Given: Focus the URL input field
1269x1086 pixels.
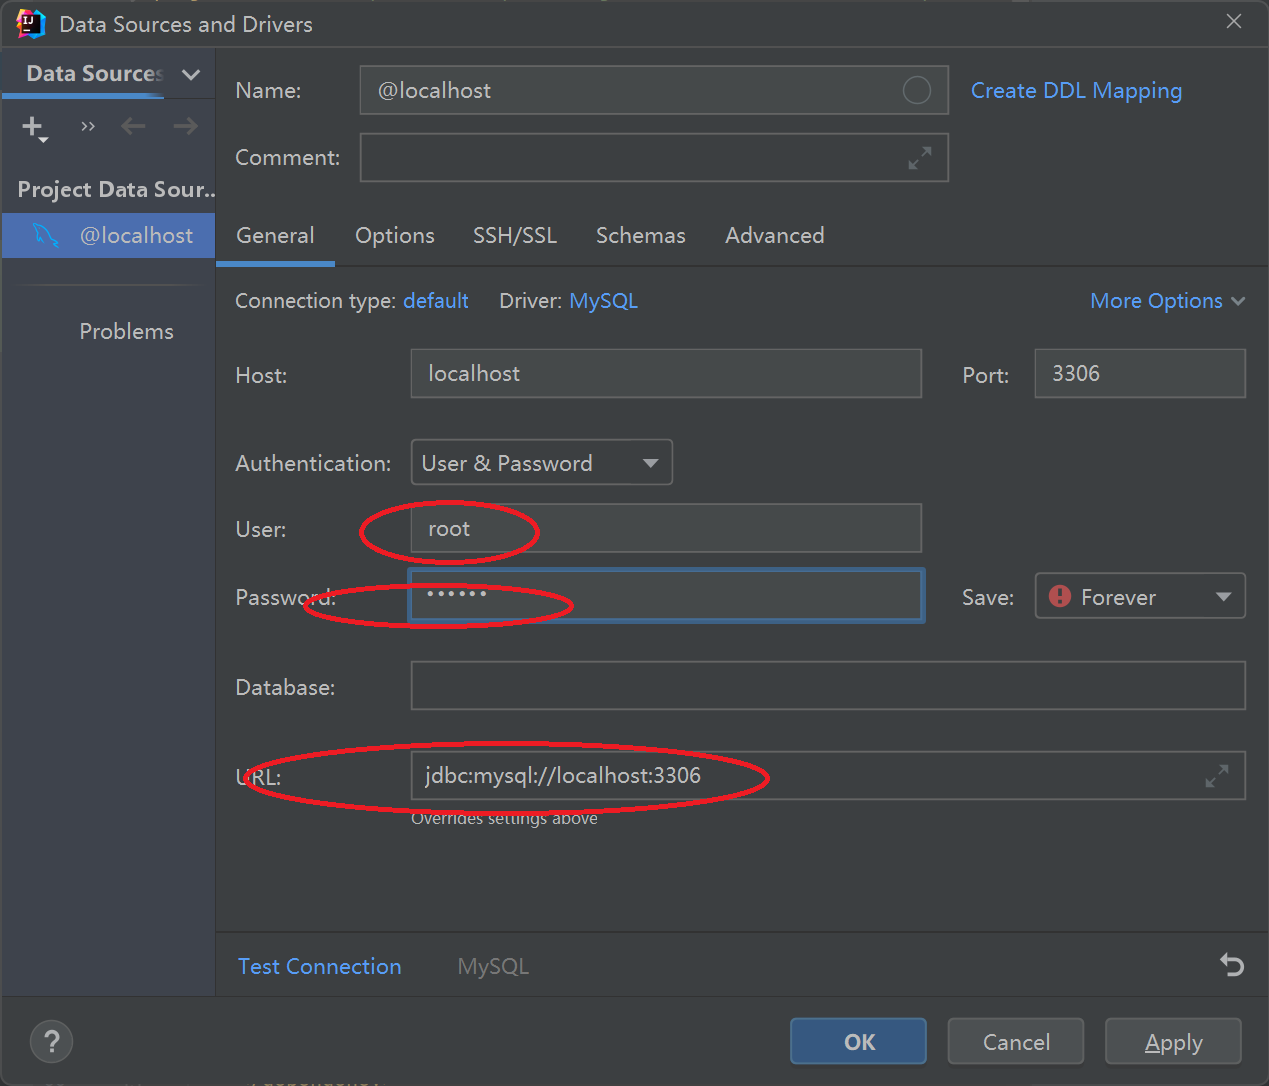Looking at the screenshot, I should [x=828, y=776].
